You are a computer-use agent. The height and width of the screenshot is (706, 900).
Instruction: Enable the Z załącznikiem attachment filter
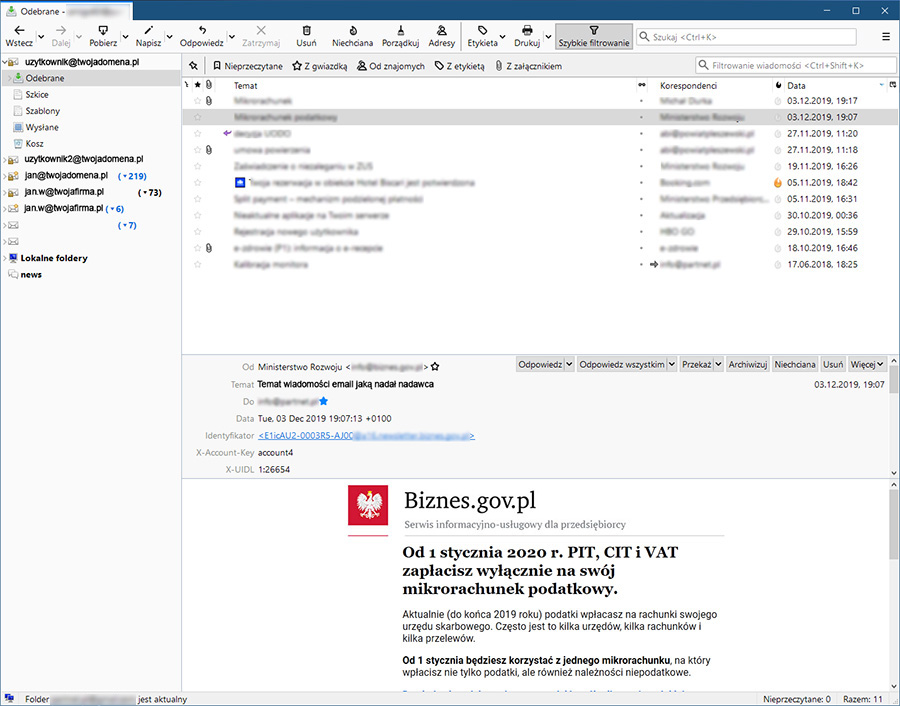pyautogui.click(x=527, y=66)
